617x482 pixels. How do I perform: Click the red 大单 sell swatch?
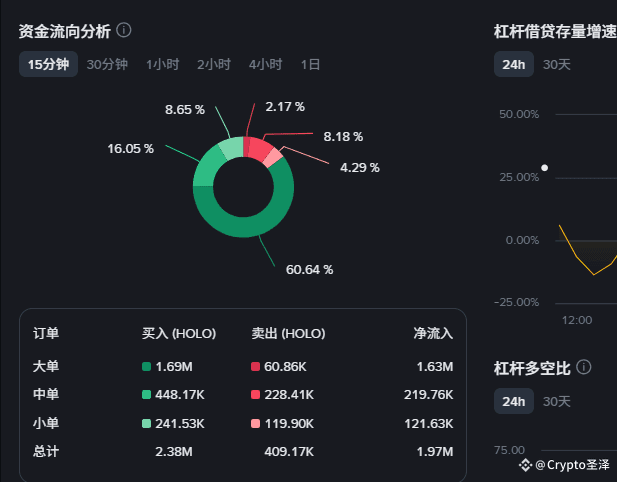pos(255,367)
